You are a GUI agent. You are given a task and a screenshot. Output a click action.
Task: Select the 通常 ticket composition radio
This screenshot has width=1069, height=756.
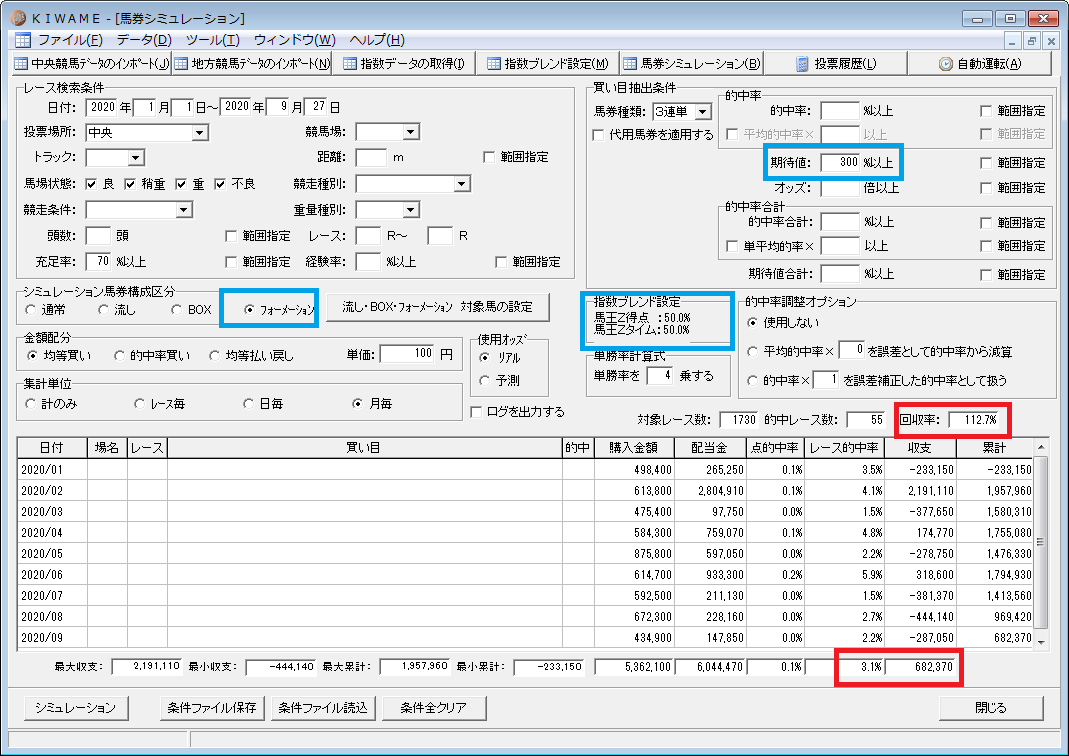pyautogui.click(x=31, y=309)
